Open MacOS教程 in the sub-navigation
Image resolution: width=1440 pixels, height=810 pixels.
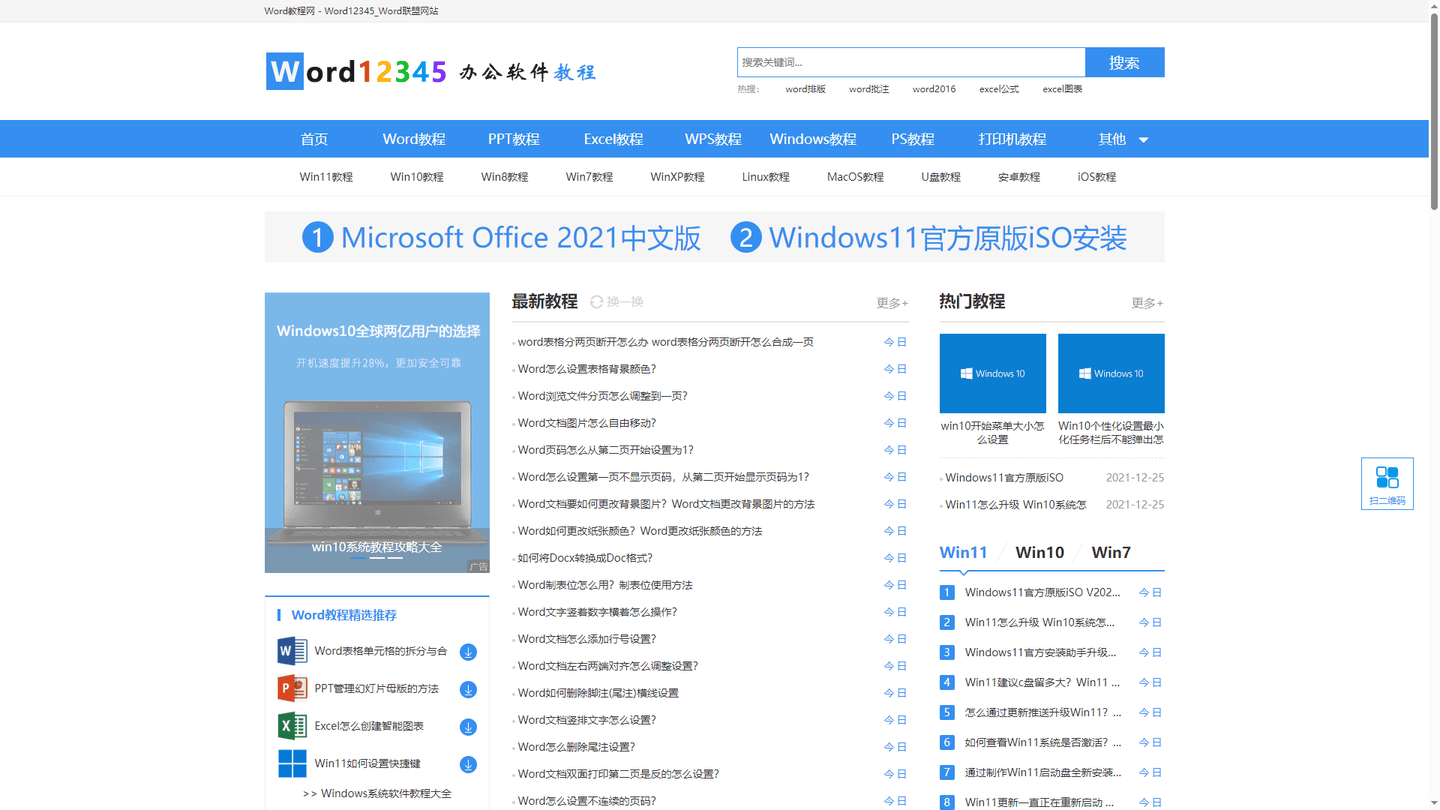click(x=855, y=177)
